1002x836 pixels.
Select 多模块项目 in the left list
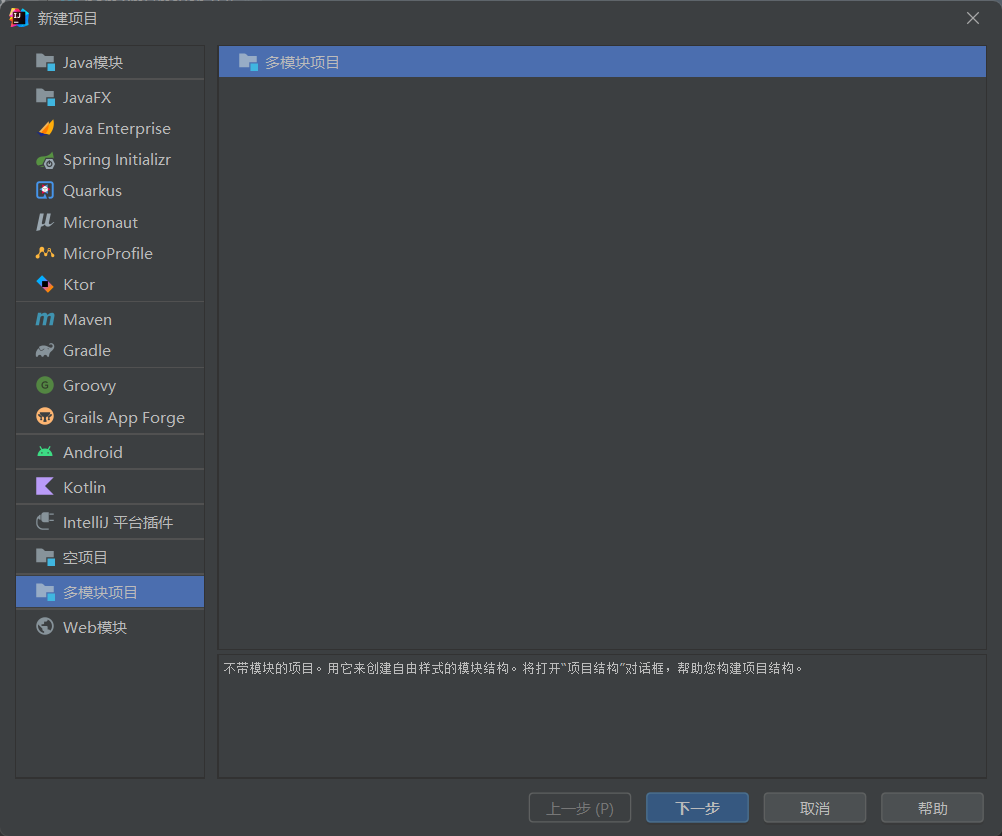pos(110,592)
